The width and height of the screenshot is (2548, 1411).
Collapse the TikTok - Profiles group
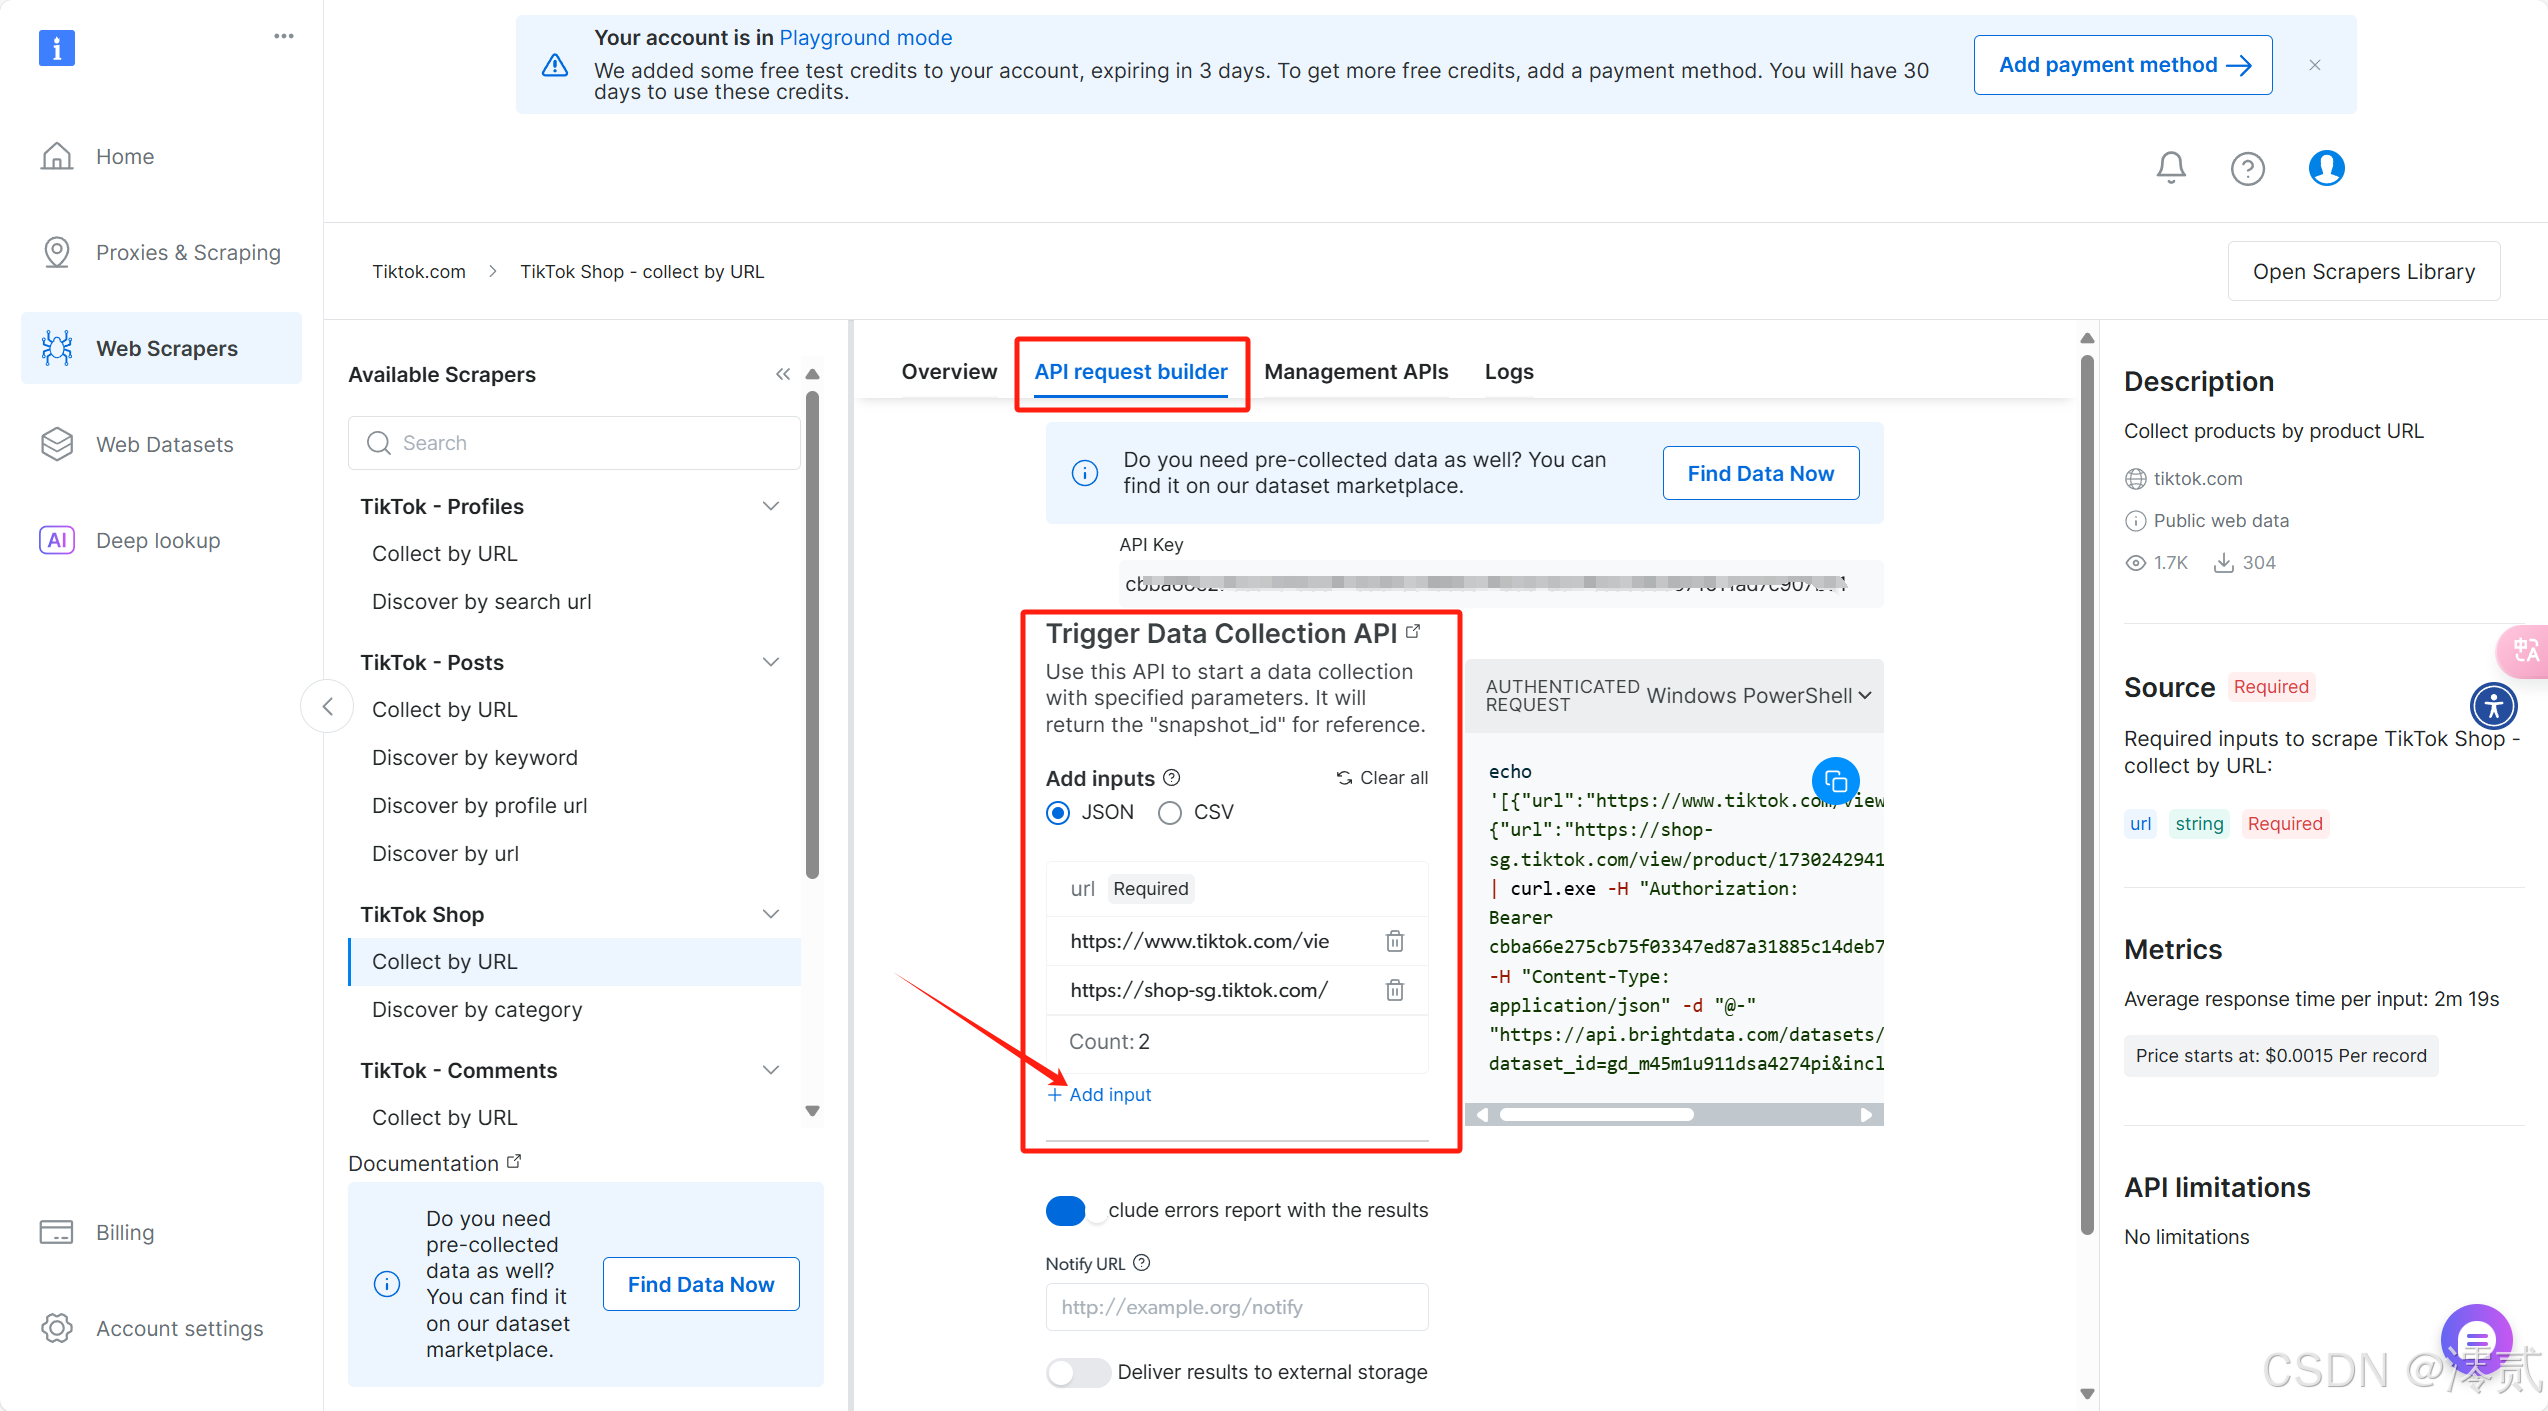[770, 506]
